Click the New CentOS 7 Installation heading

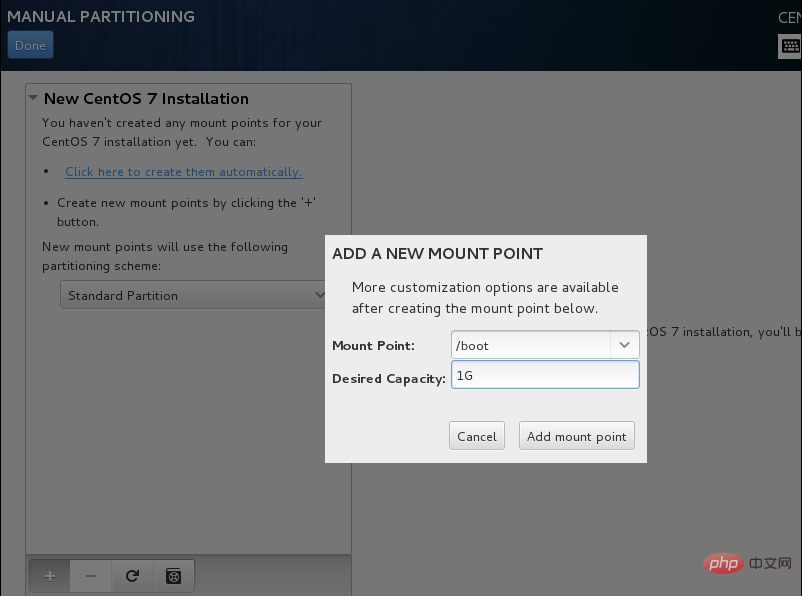tap(146, 98)
